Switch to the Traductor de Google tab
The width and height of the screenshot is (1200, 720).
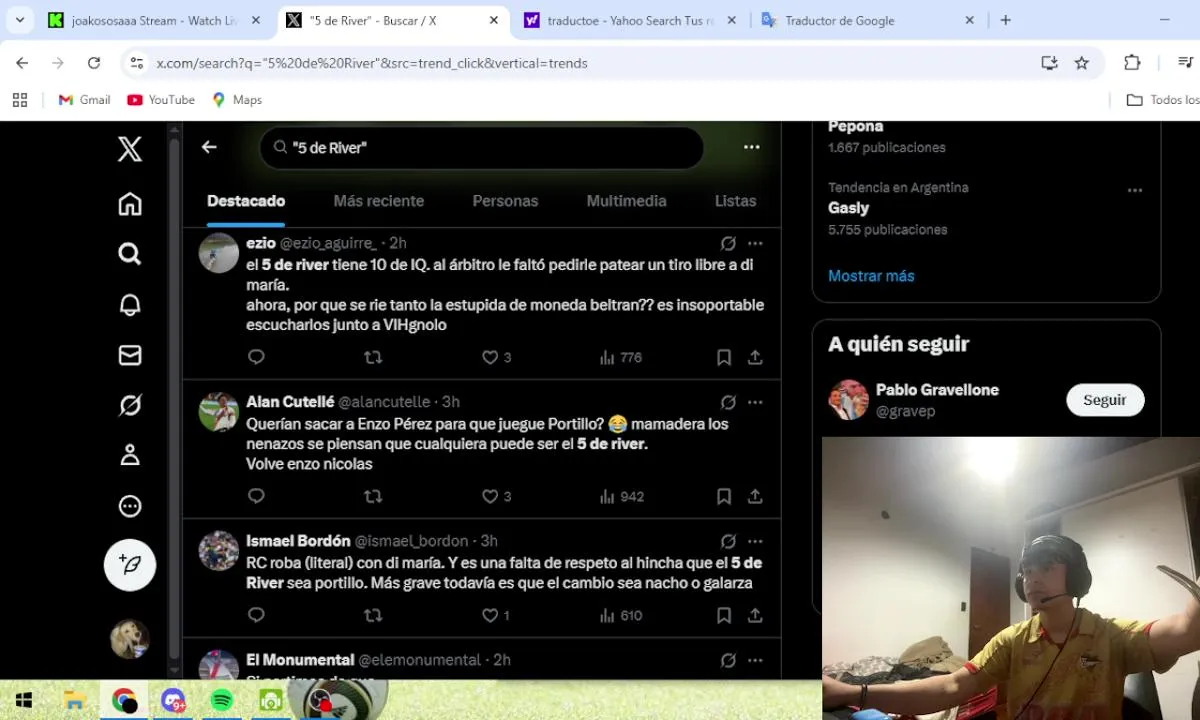(x=870, y=20)
